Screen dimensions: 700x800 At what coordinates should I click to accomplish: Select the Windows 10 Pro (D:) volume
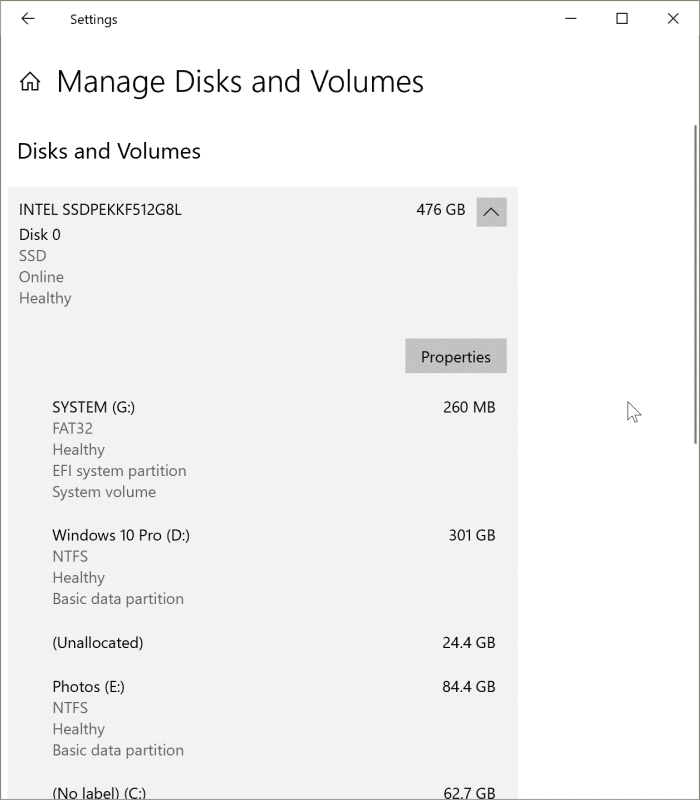click(120, 535)
